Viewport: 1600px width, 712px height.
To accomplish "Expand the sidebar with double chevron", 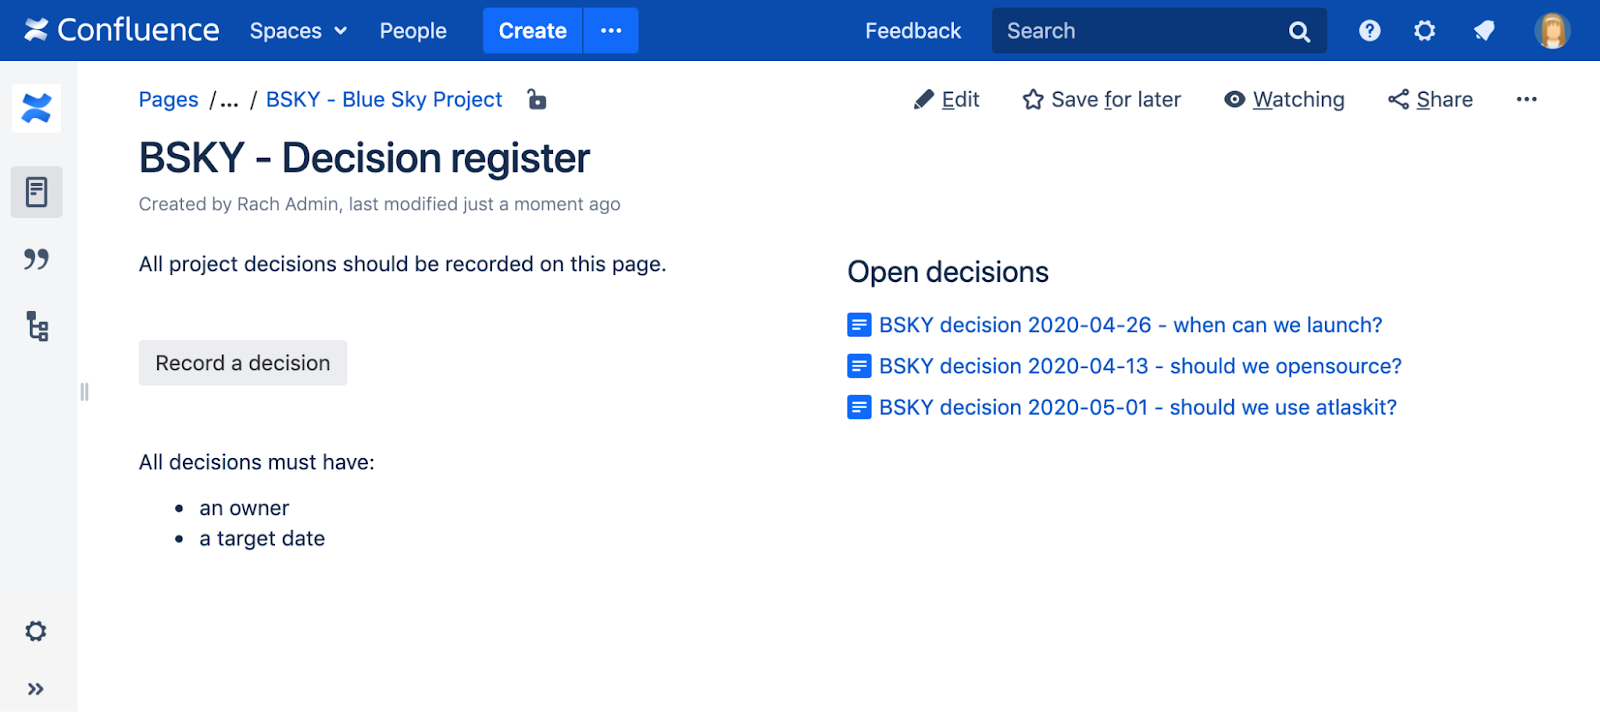I will pos(36,689).
